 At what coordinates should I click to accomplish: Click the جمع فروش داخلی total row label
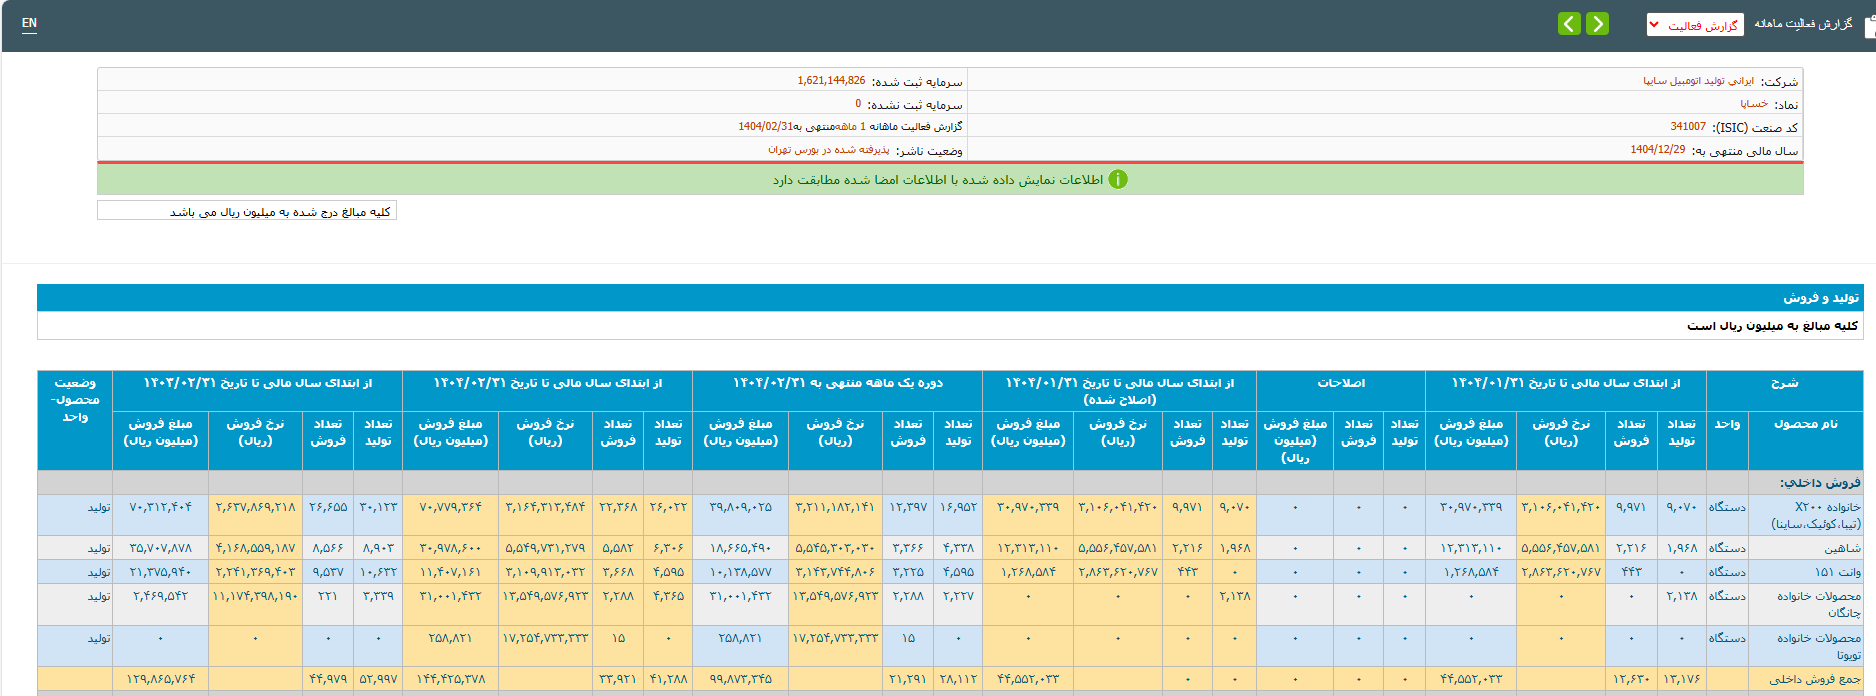tap(1815, 679)
